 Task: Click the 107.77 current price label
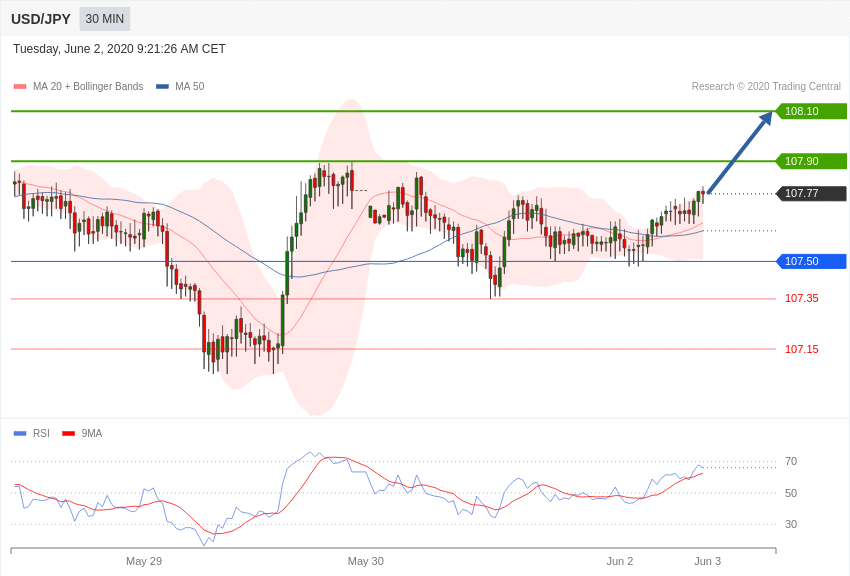[x=811, y=193]
